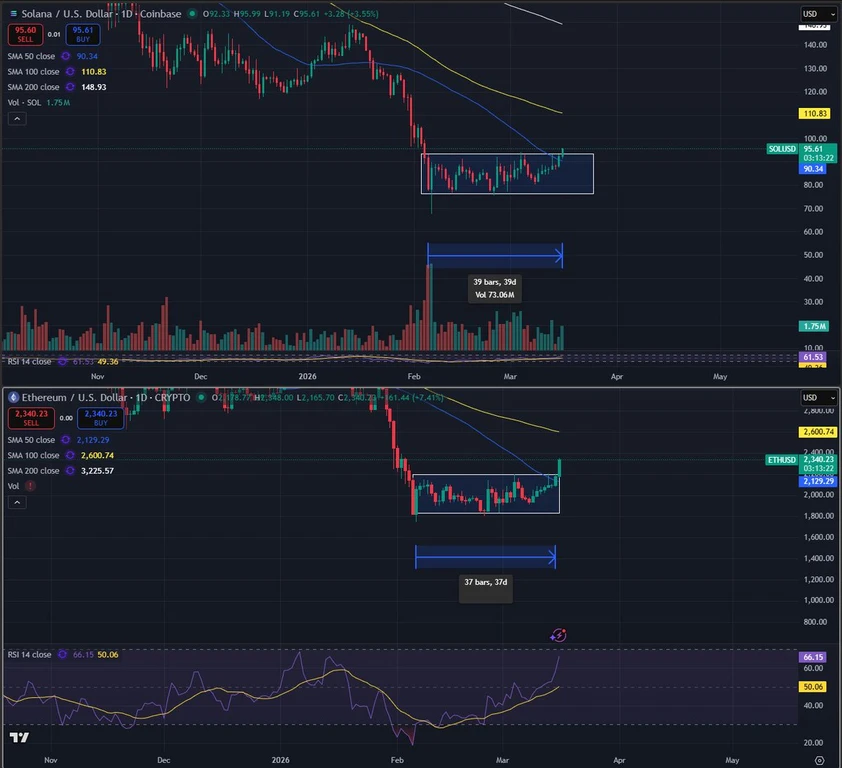Screen dimensions: 842x768
Task: Click the red 95.60 SELL button
Action: pyautogui.click(x=25, y=34)
